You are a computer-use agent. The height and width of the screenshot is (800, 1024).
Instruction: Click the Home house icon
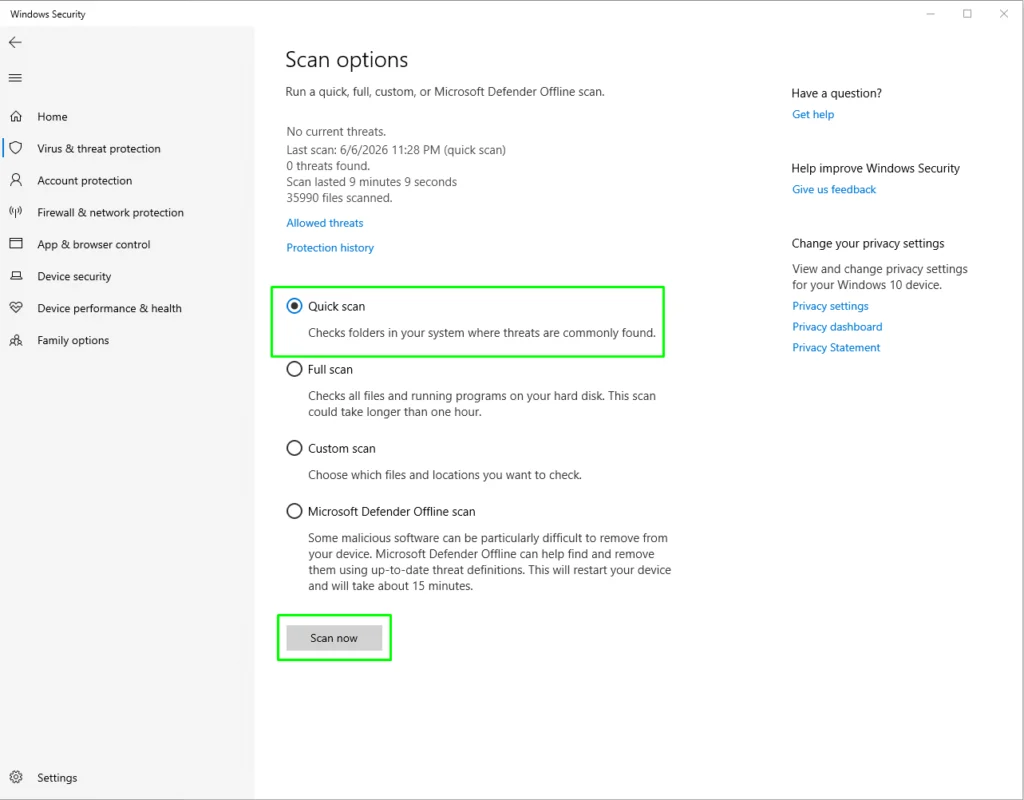coord(16,116)
